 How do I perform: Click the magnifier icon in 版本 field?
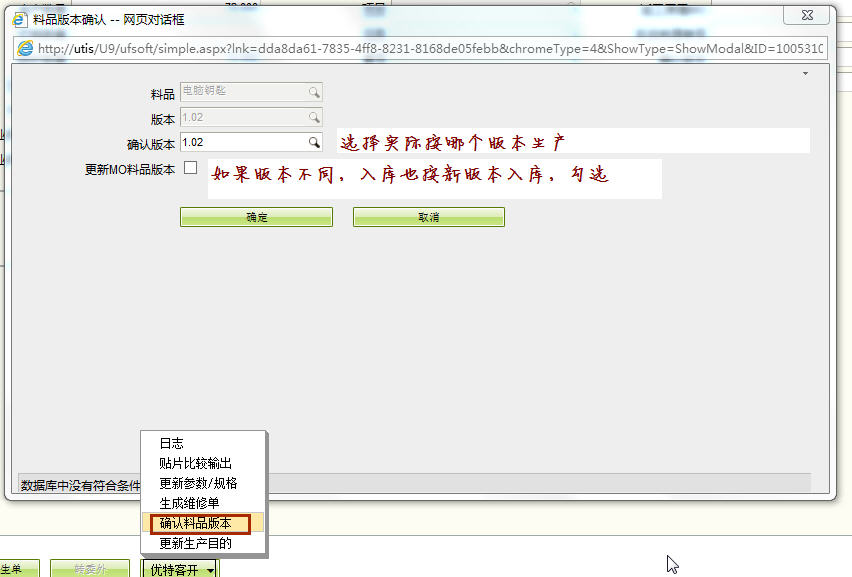tap(314, 118)
